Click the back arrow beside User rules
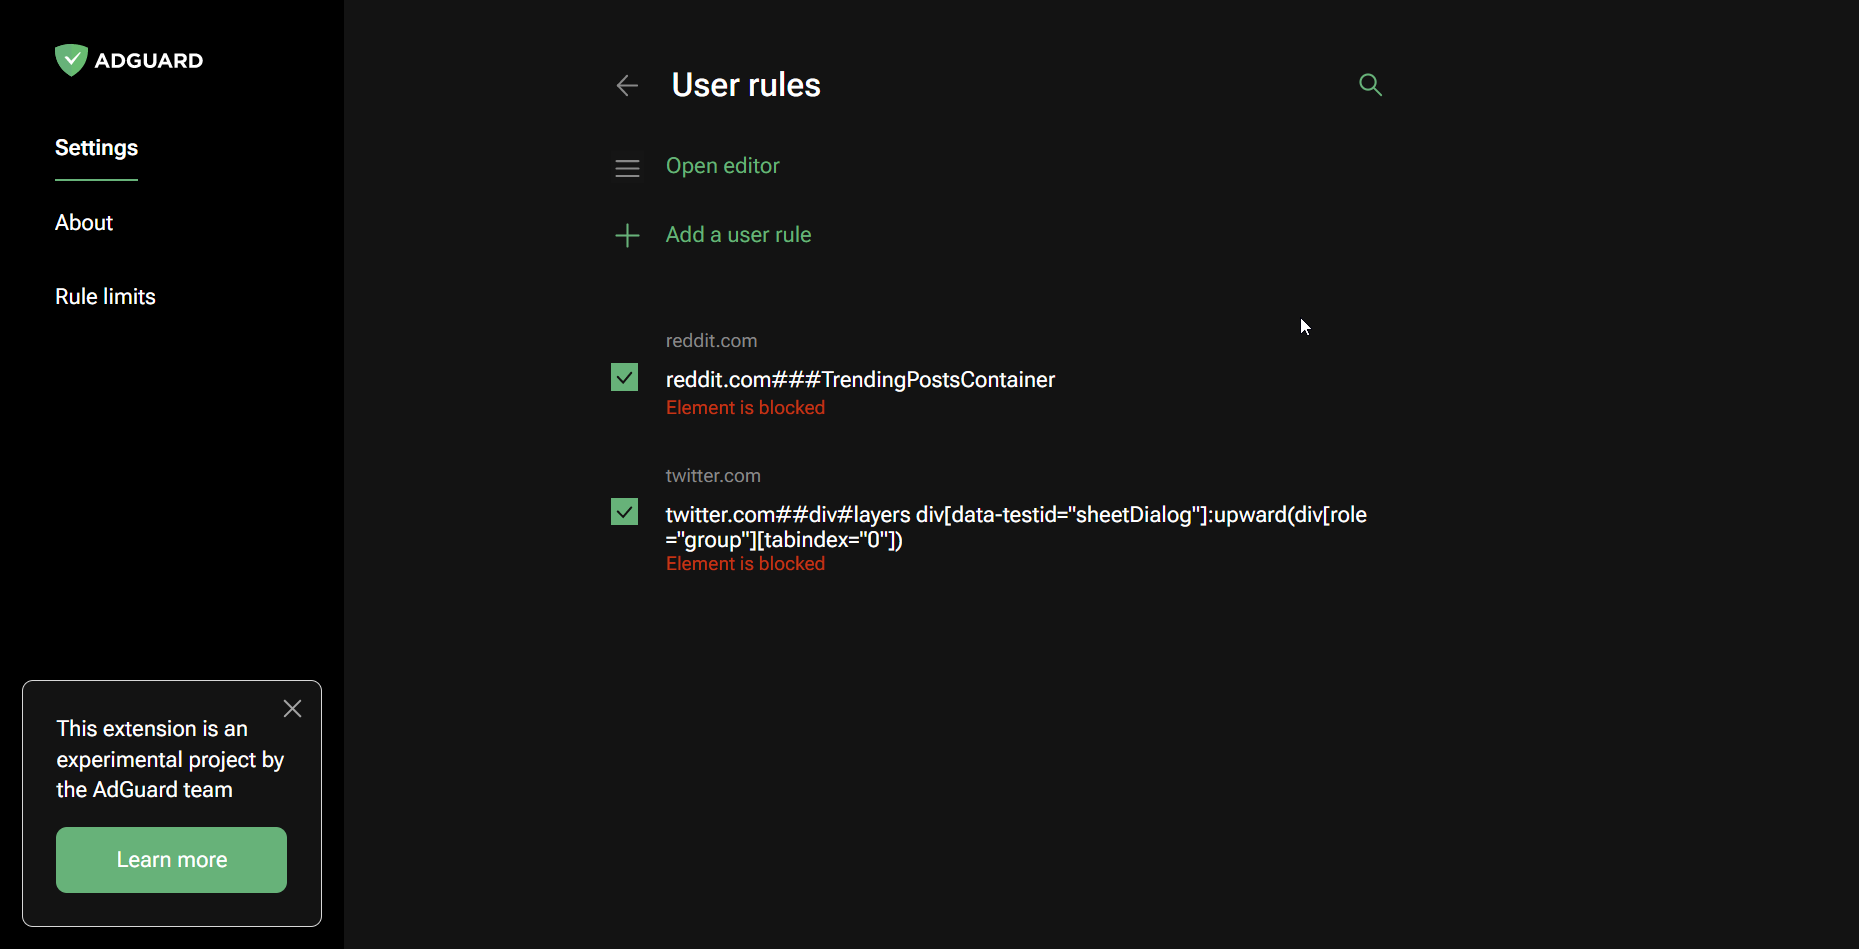Screen dimensions: 1859x949 [627, 86]
